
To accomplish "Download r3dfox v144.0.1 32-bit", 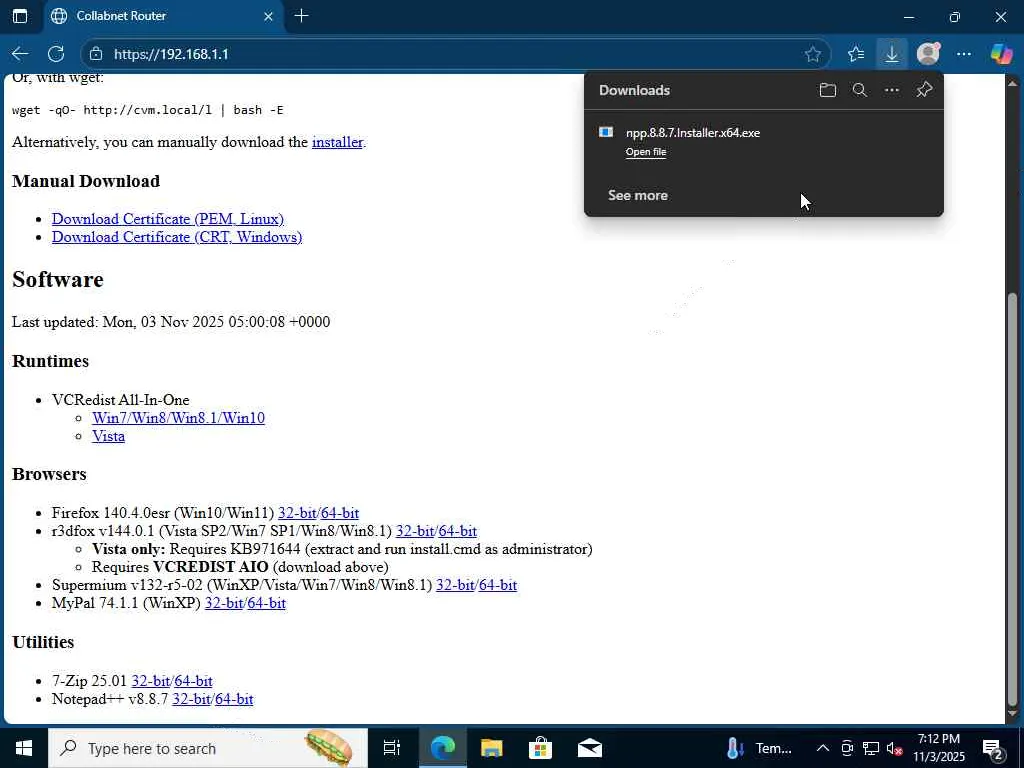I will coord(415,531).
